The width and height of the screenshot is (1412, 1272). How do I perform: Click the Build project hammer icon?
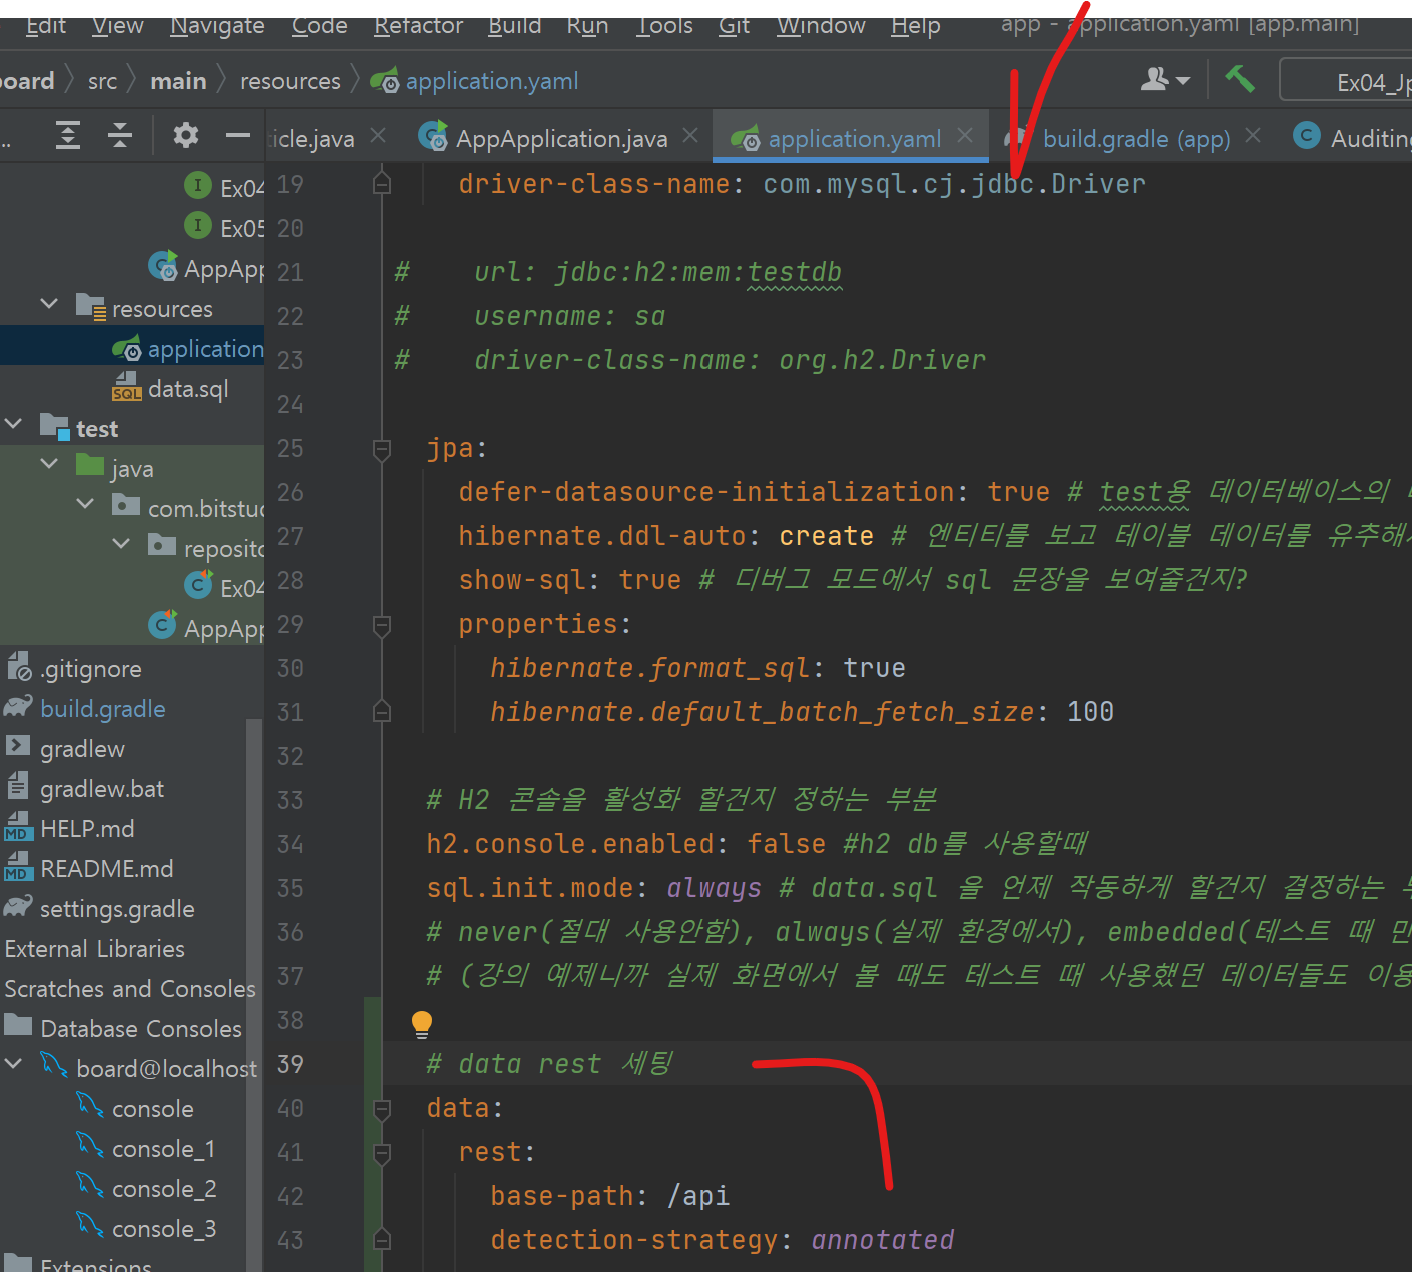pos(1240,79)
